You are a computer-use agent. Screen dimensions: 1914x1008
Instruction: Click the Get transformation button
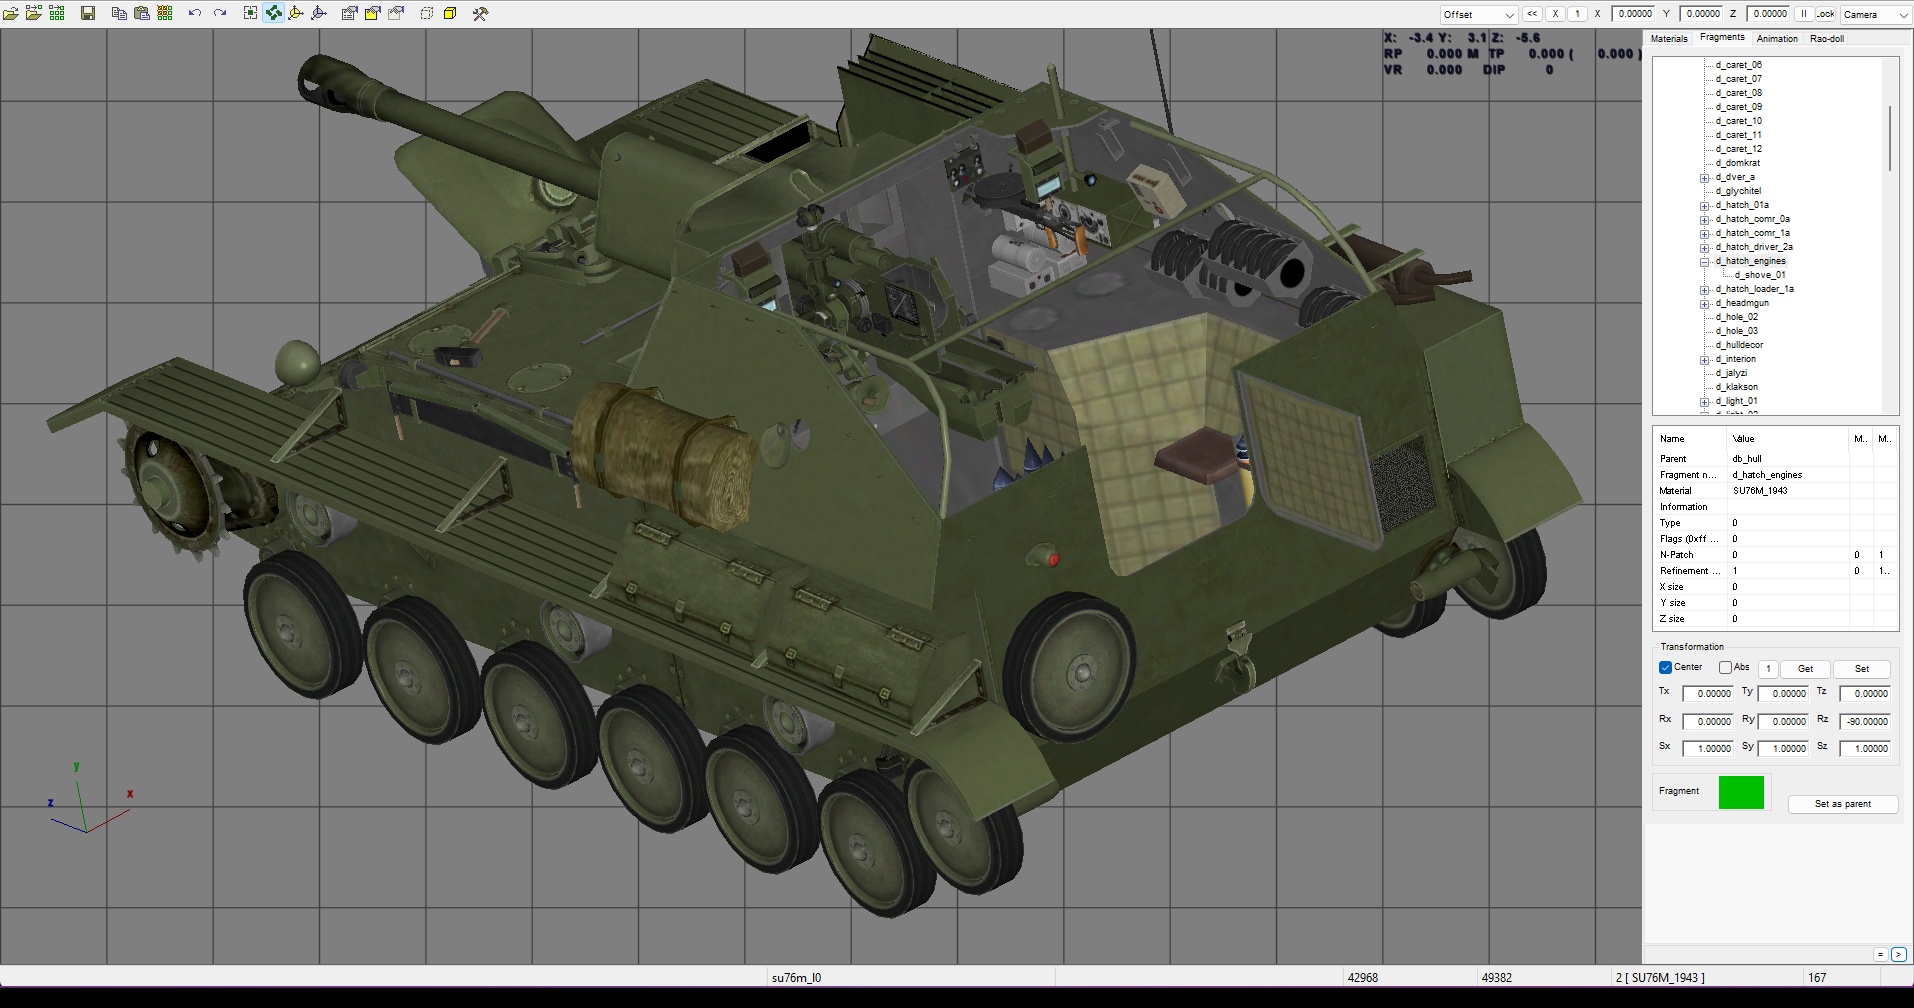[1805, 669]
